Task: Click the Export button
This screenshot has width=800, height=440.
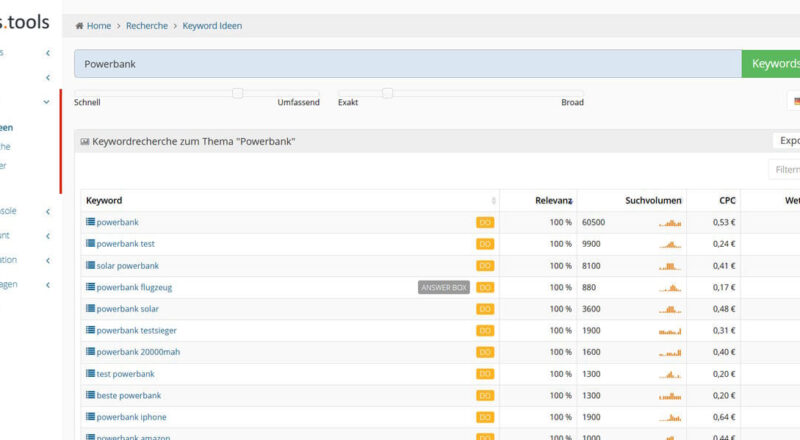Action: (x=787, y=140)
